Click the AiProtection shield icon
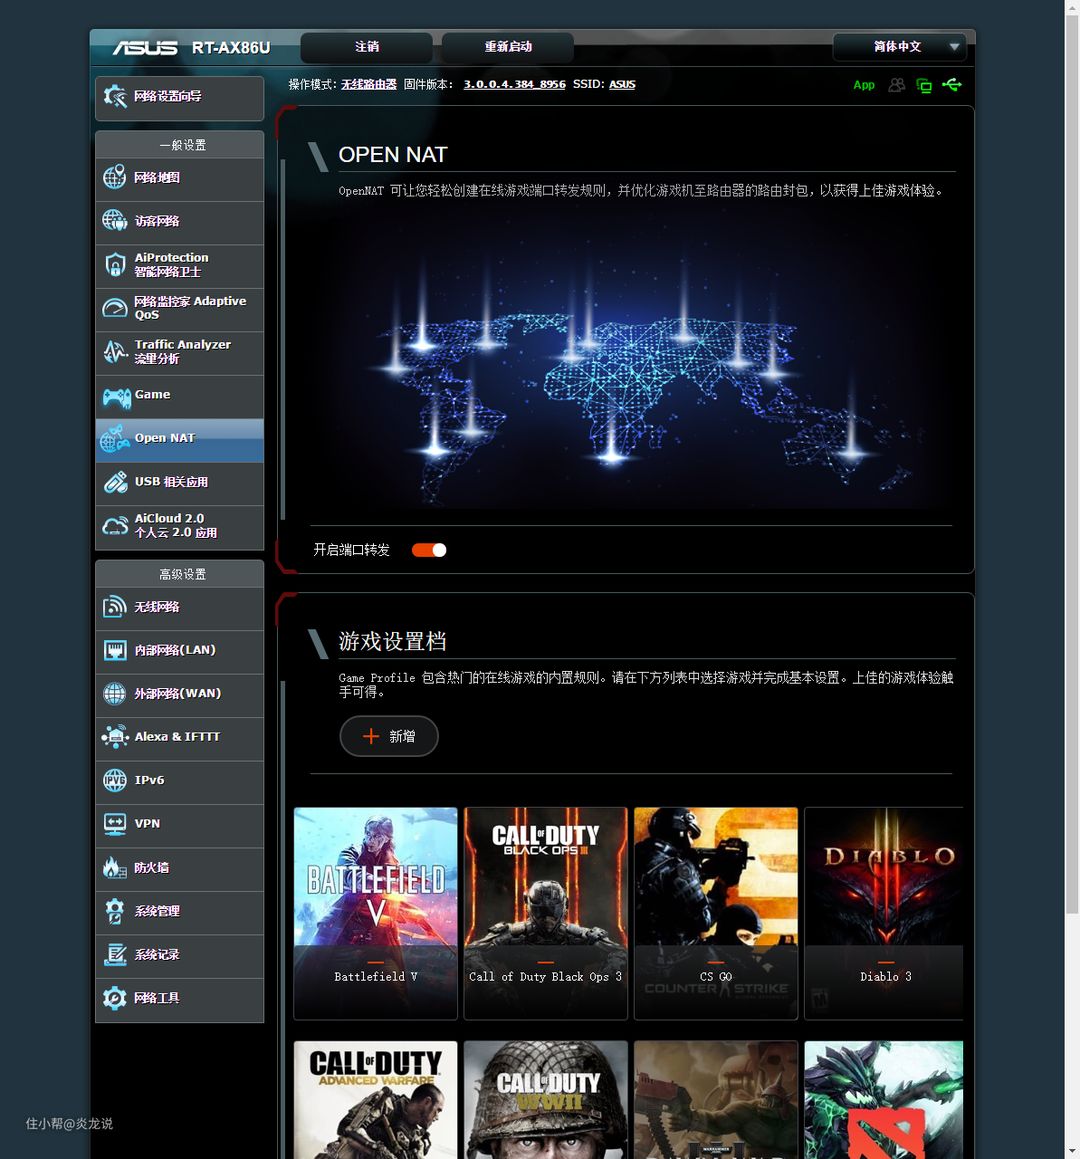The image size is (1080, 1159). click(115, 265)
